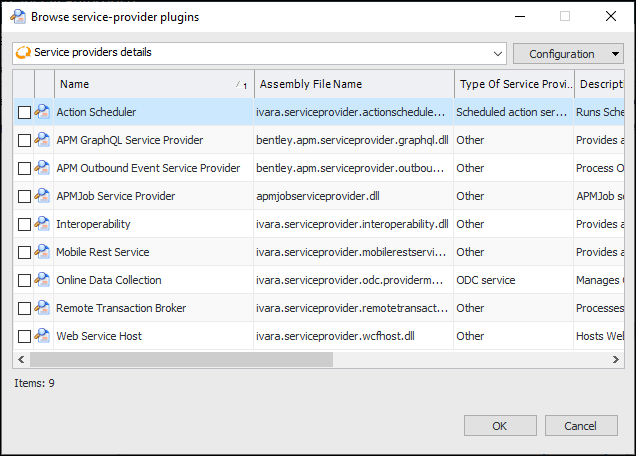Viewport: 636px width, 456px height.
Task: Click the Type Of Service Provider column header
Action: coord(514,84)
